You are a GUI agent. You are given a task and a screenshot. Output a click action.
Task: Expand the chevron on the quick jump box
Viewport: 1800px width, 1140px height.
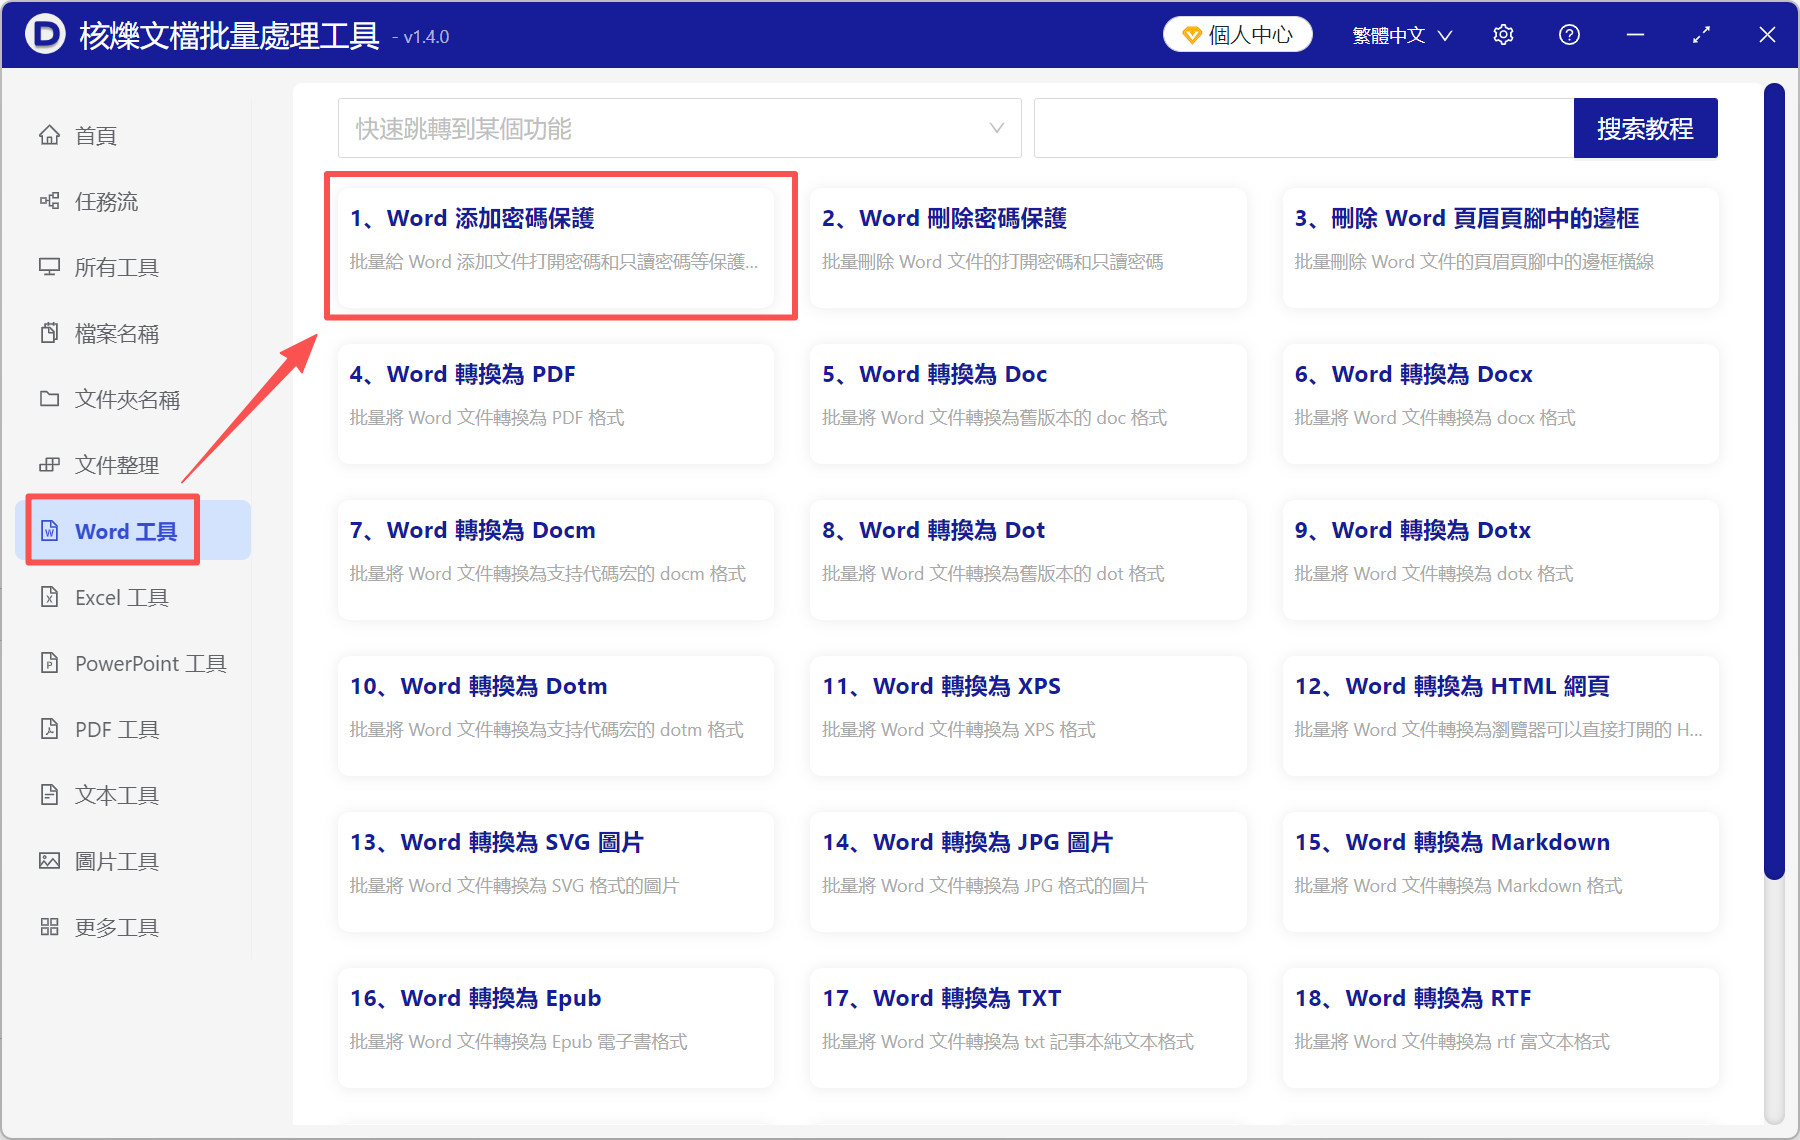[996, 128]
